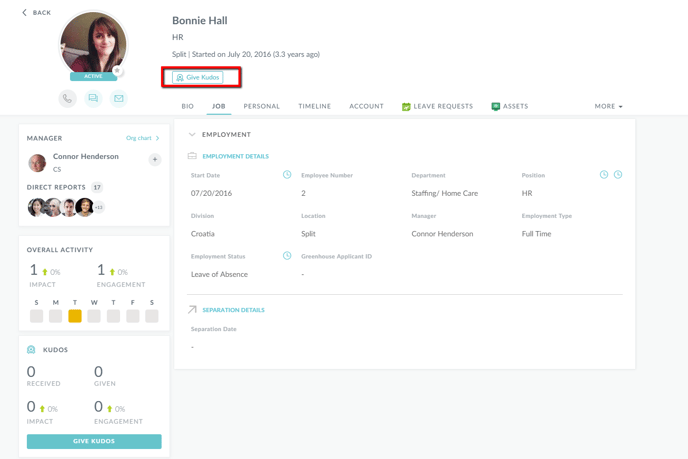
Task: Select the Job tab
Action: click(x=219, y=106)
